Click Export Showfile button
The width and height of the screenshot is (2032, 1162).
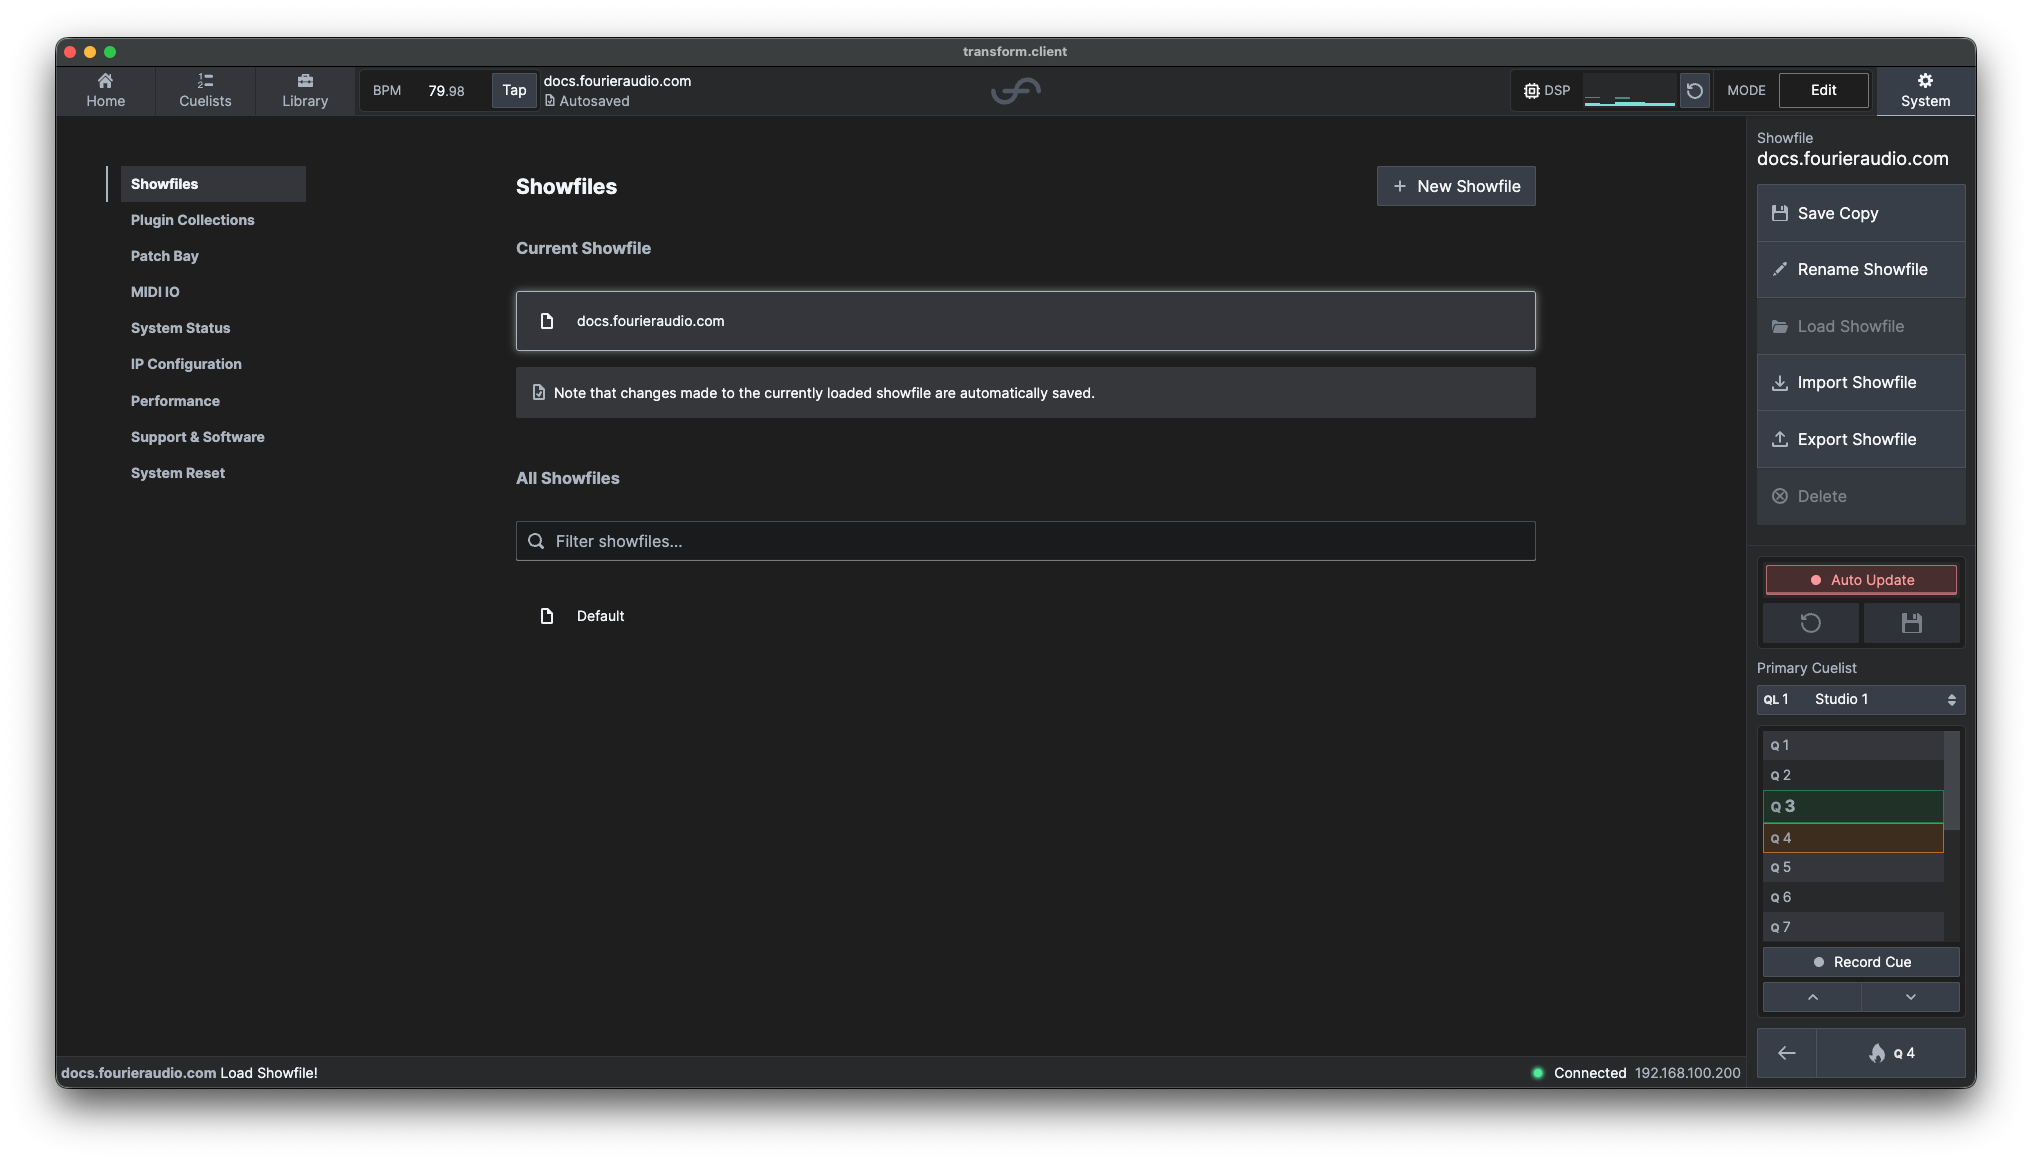(x=1861, y=439)
